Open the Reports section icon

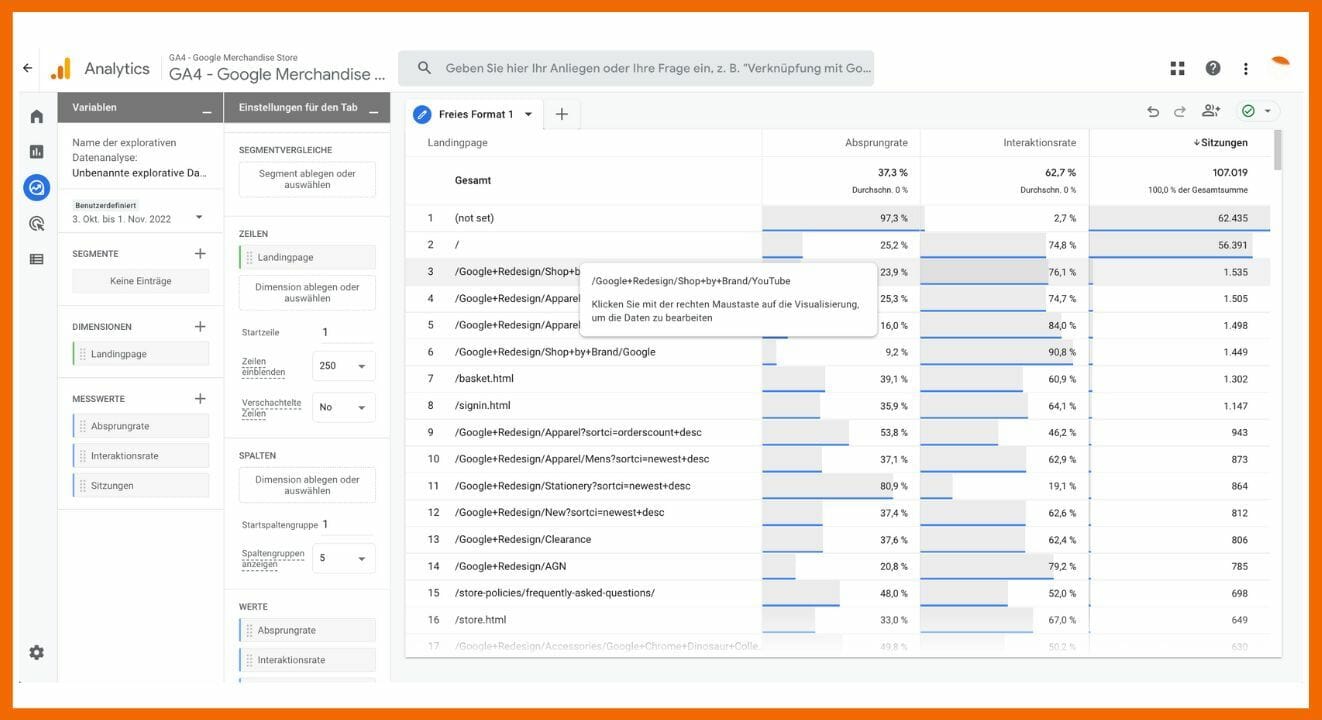[36, 151]
